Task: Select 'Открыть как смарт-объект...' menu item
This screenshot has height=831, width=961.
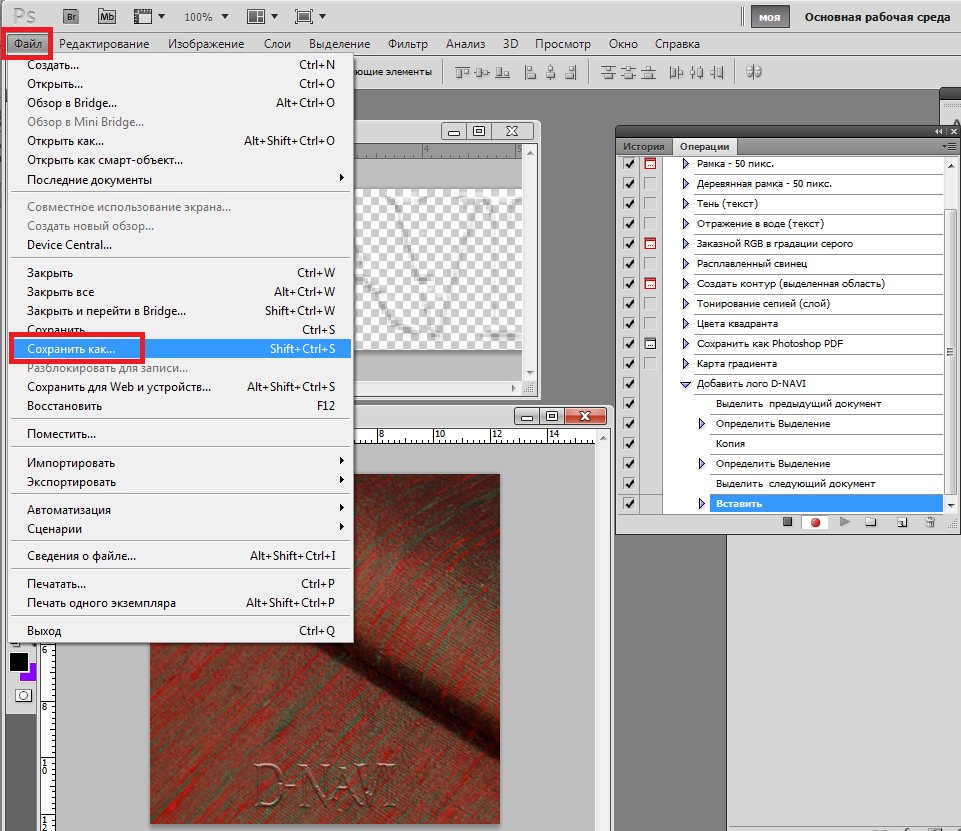Action: (x=180, y=160)
